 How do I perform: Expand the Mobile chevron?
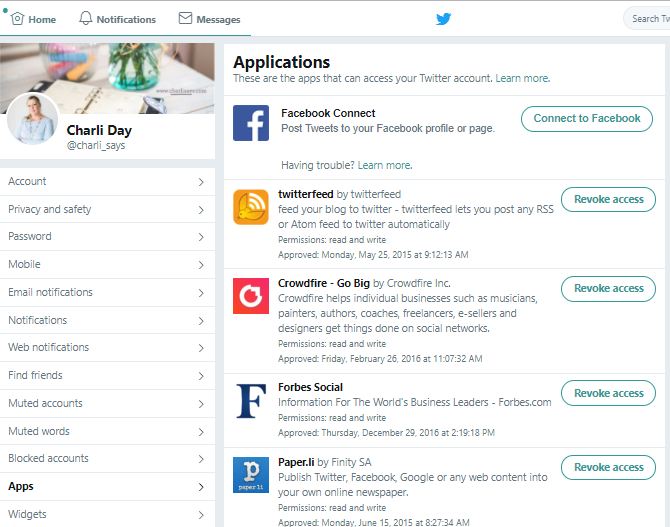coord(201,265)
